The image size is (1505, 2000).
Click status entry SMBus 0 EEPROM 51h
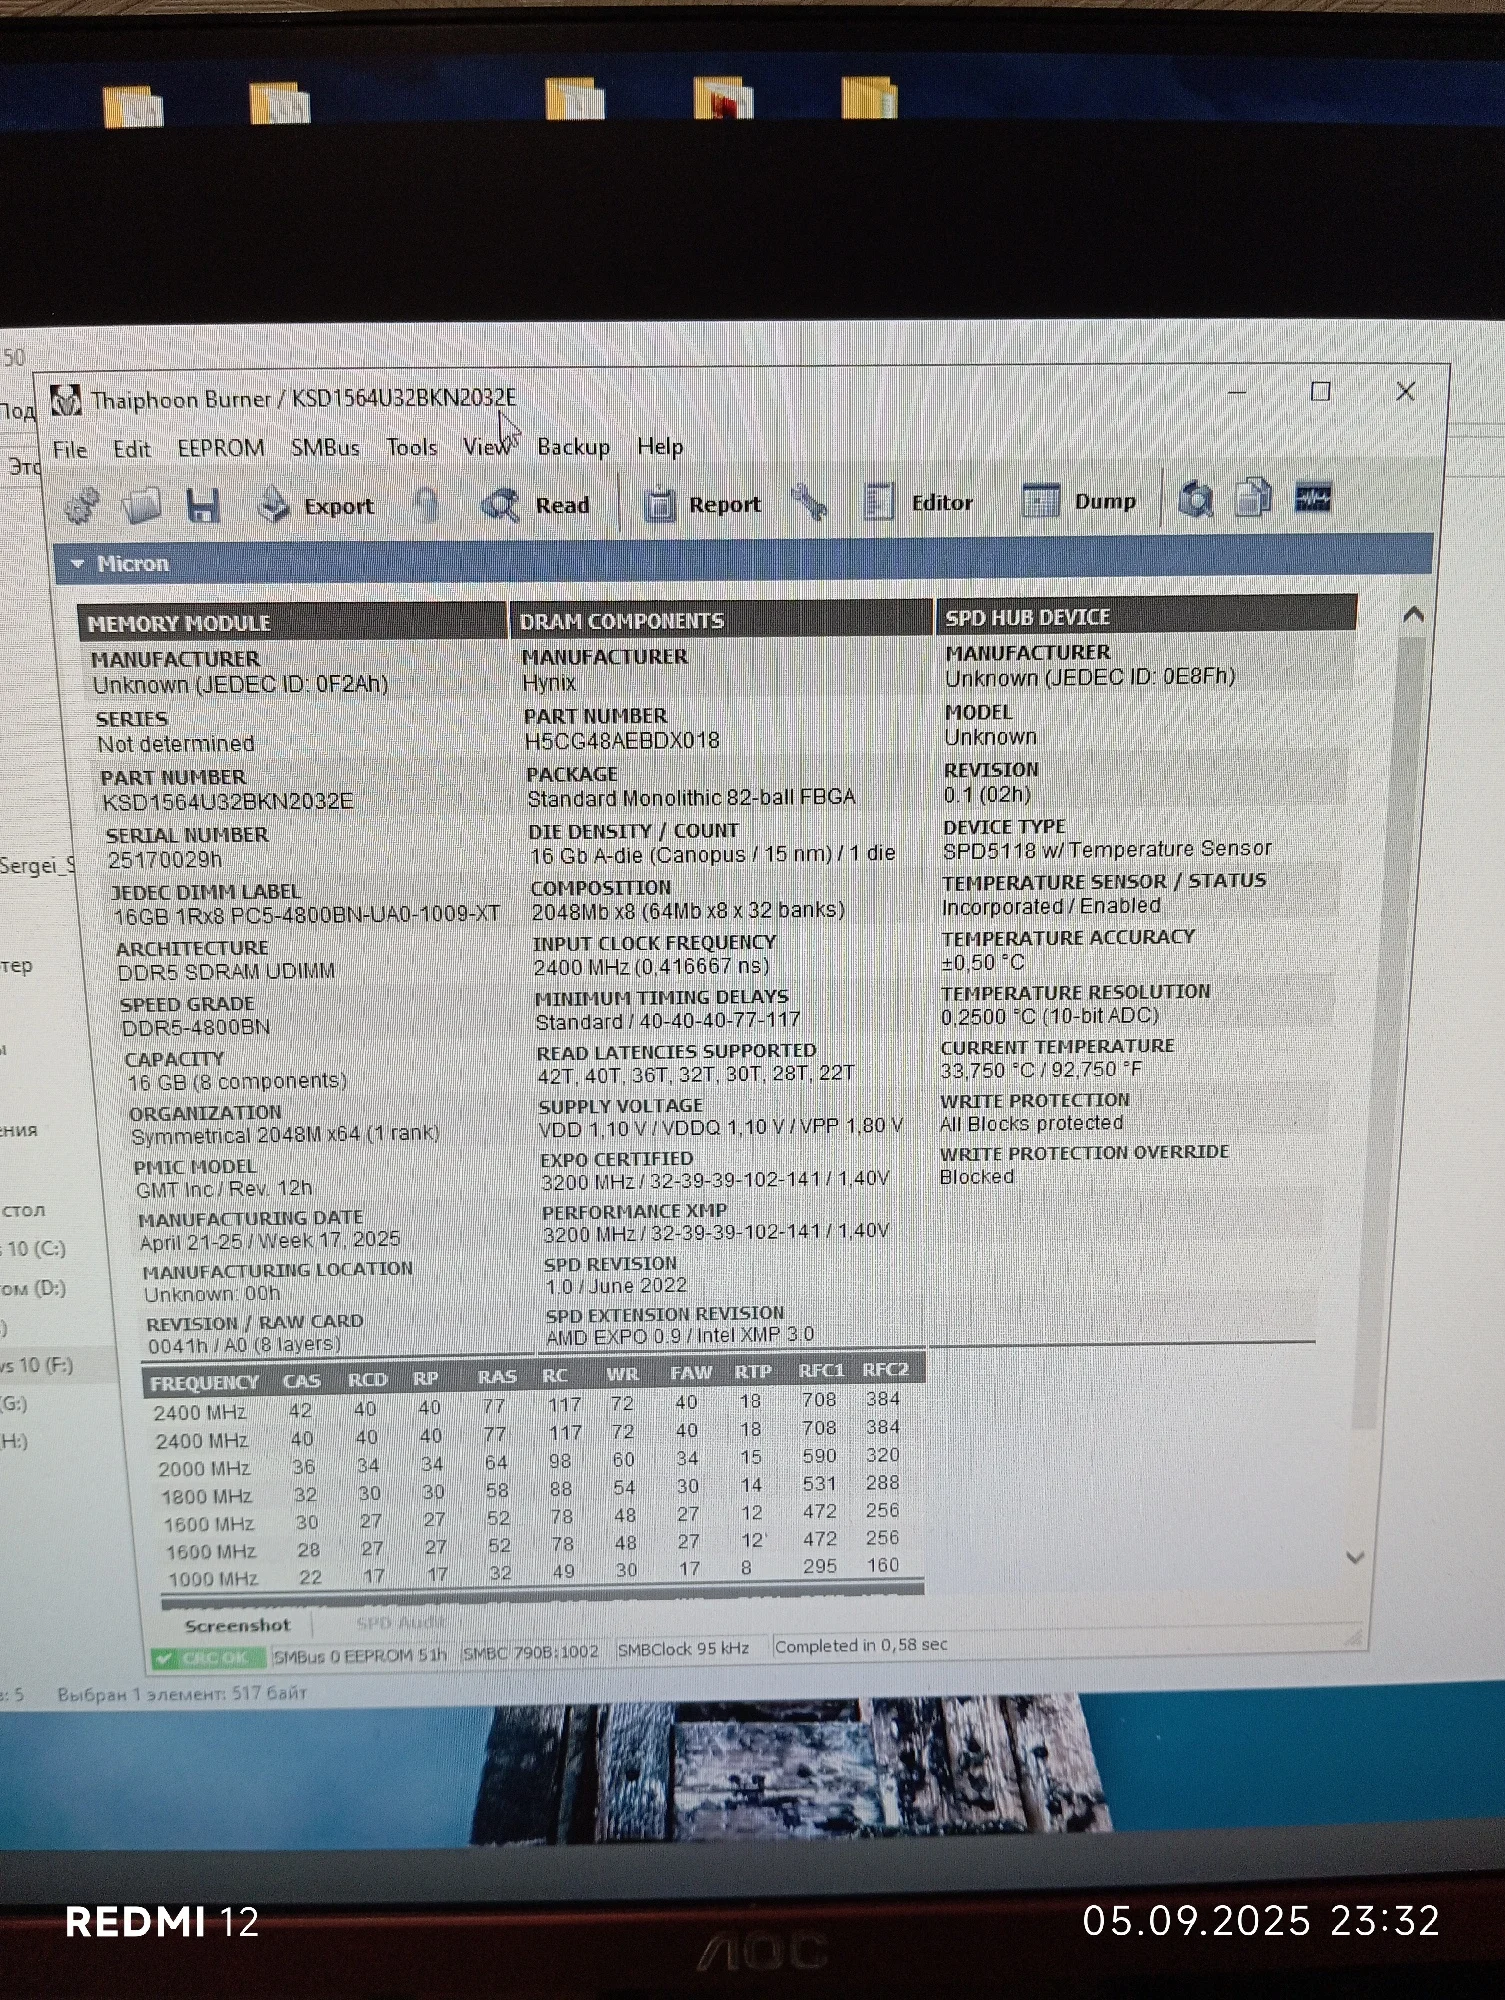pyautogui.click(x=360, y=1655)
